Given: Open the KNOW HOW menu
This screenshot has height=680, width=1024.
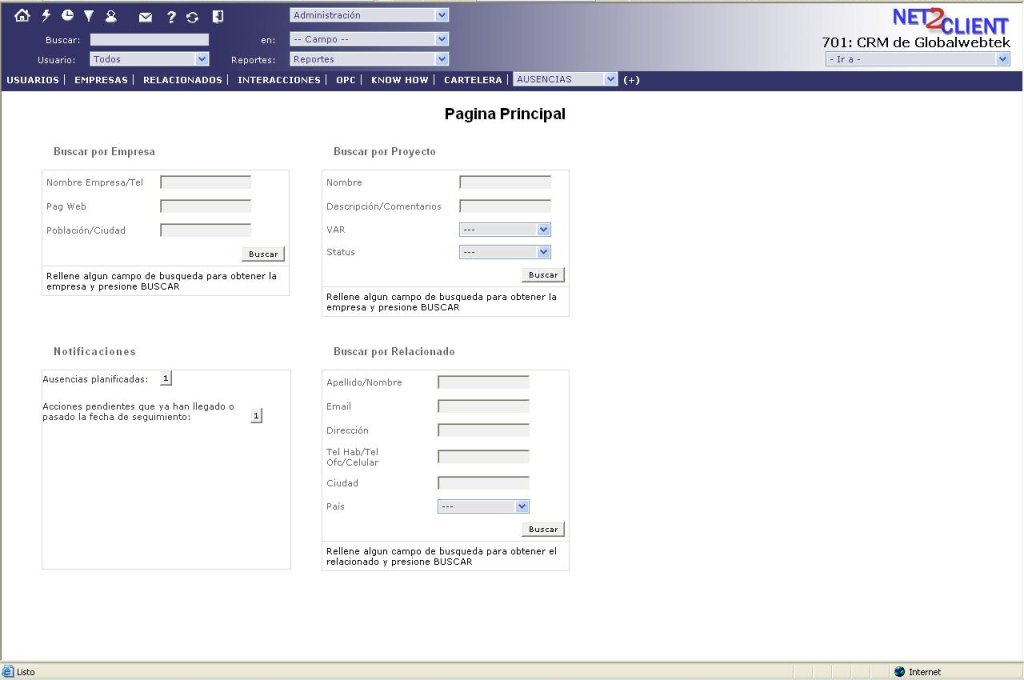Looking at the screenshot, I should (400, 80).
